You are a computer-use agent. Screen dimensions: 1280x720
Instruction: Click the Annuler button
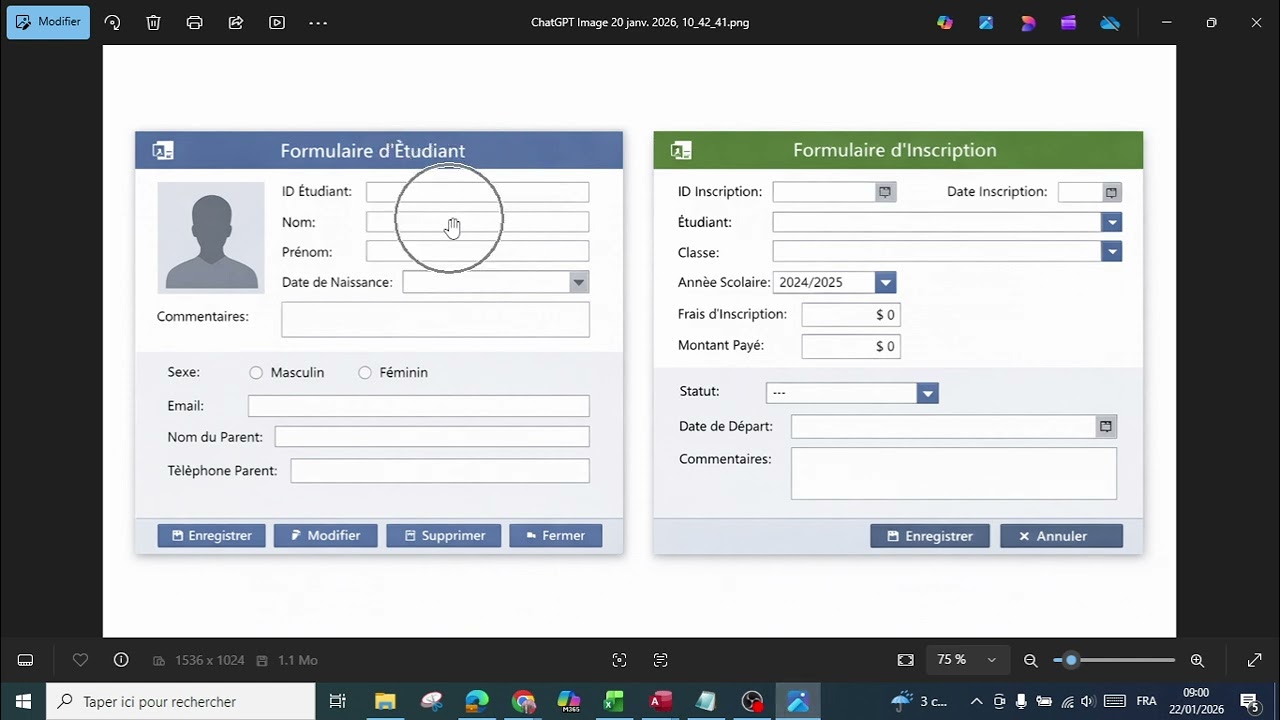pyautogui.click(x=1061, y=536)
